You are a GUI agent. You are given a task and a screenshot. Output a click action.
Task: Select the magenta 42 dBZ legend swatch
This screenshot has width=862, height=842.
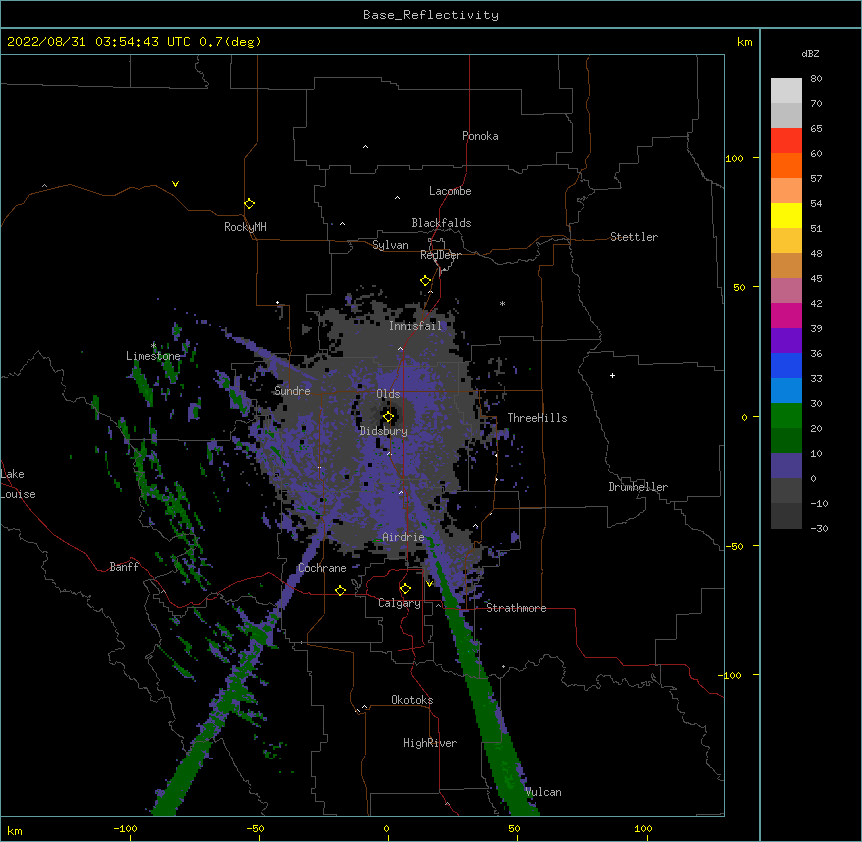tap(786, 315)
